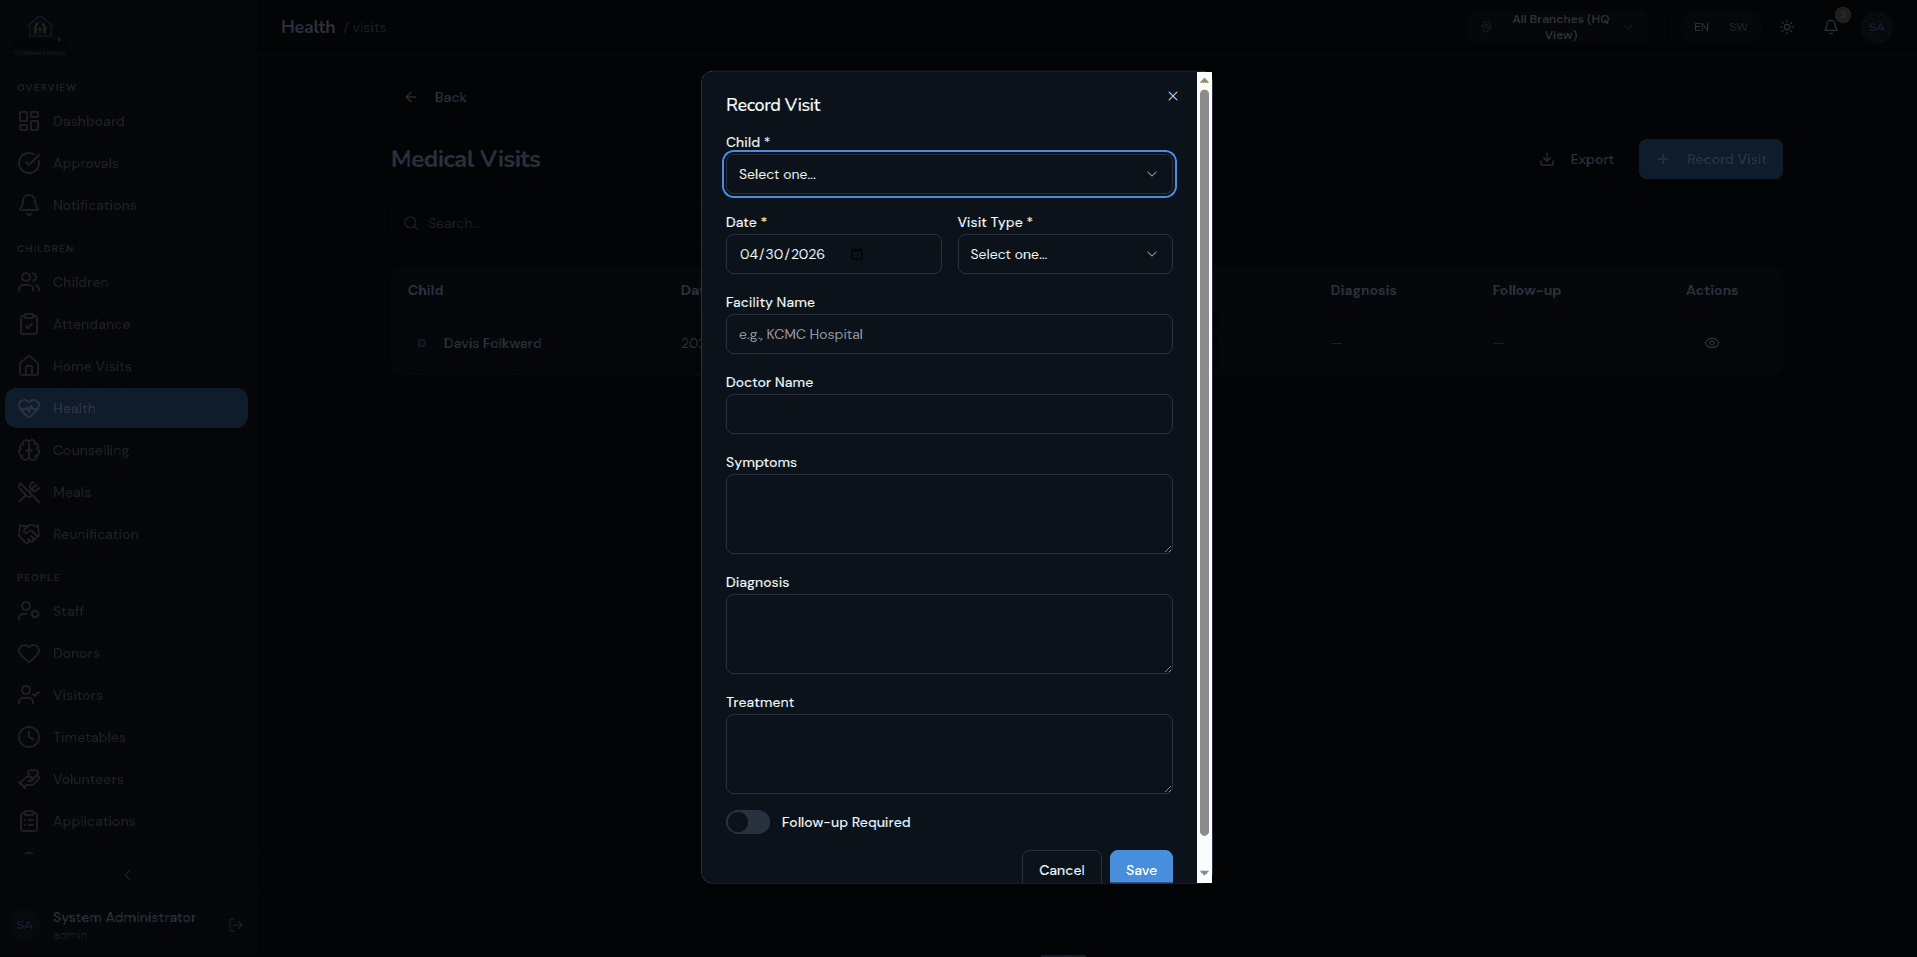Open the Child select dropdown
Screen dimensions: 1917x957
point(948,174)
